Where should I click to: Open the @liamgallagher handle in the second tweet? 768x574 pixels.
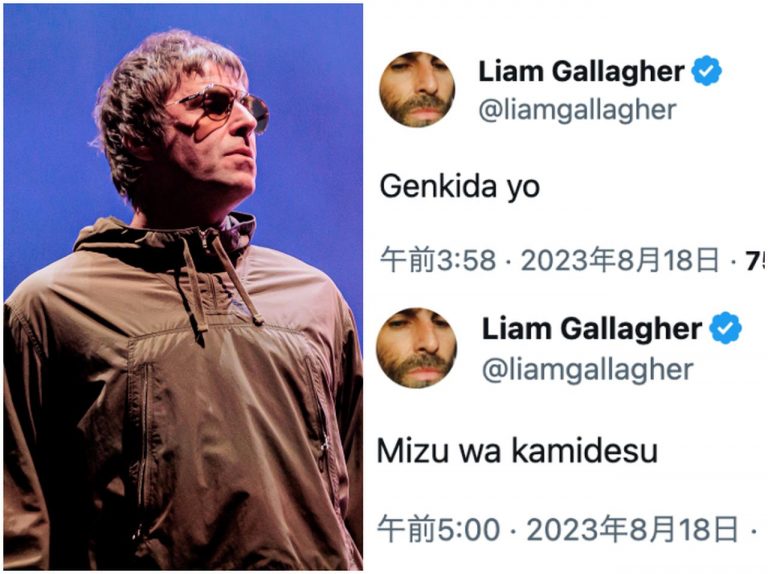(x=587, y=370)
